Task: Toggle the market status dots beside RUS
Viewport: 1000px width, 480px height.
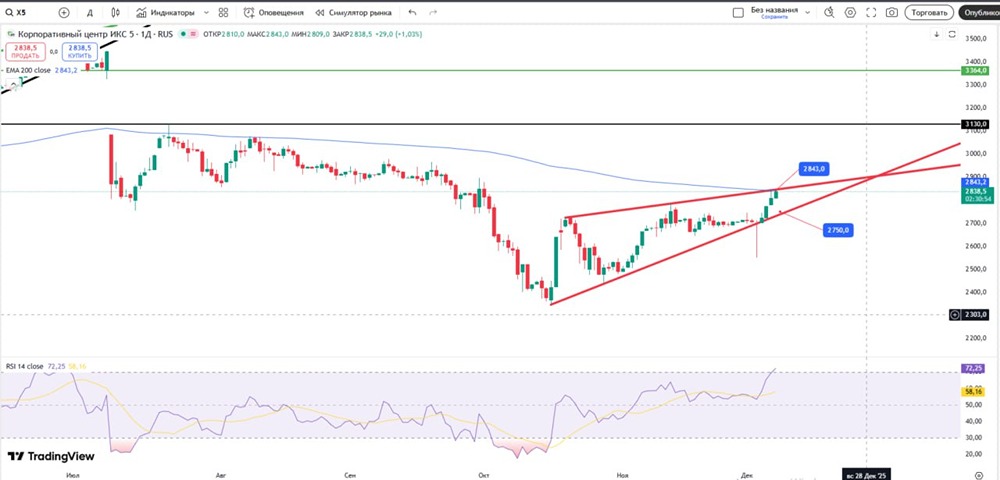Action: coord(186,34)
